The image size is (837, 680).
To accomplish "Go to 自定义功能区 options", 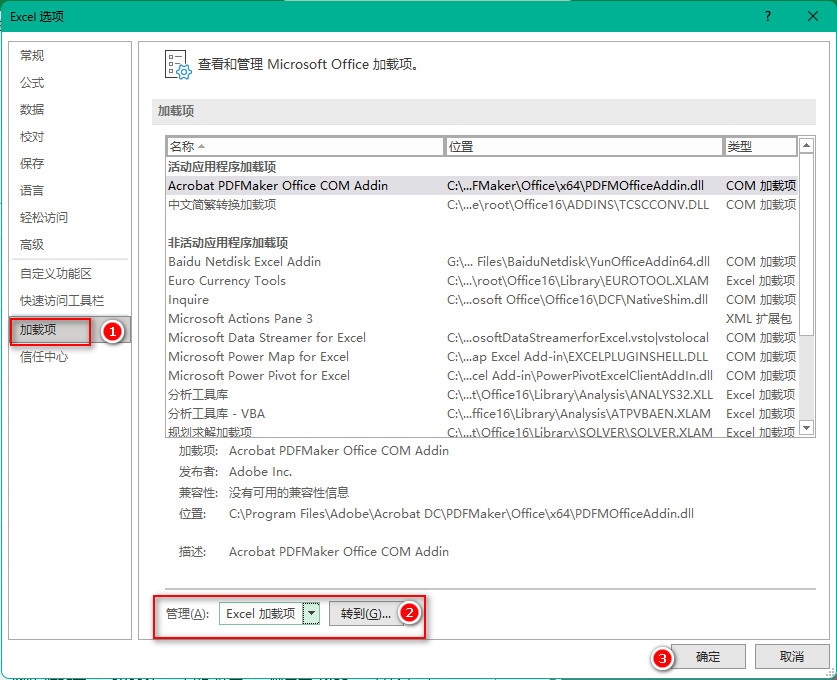I will point(56,273).
